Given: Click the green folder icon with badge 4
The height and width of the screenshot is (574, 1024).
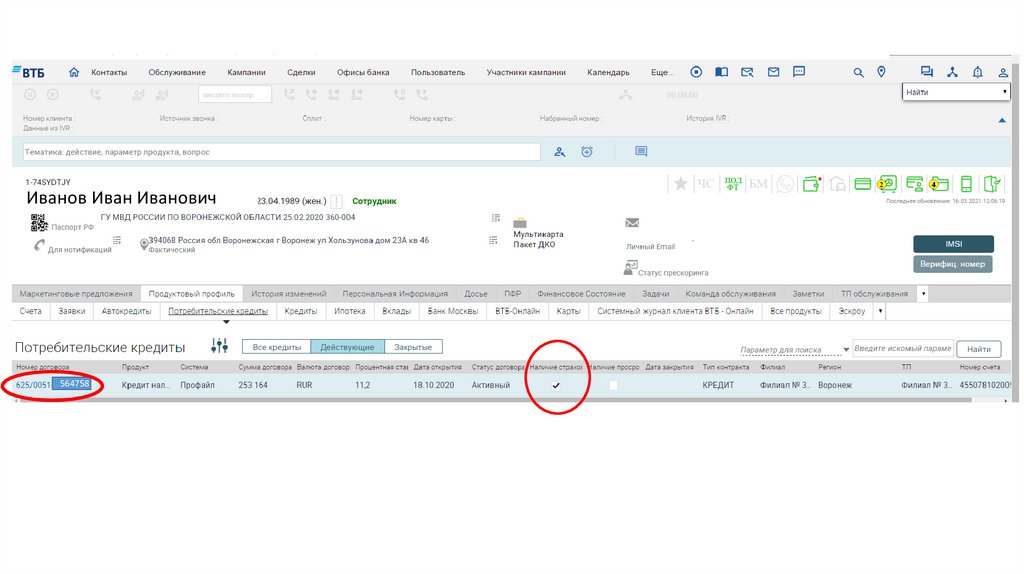Looking at the screenshot, I should (x=939, y=184).
